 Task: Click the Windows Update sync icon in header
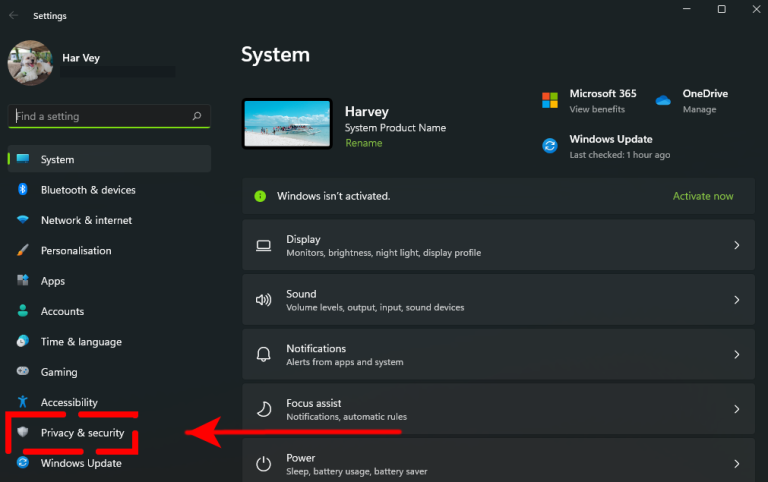550,145
